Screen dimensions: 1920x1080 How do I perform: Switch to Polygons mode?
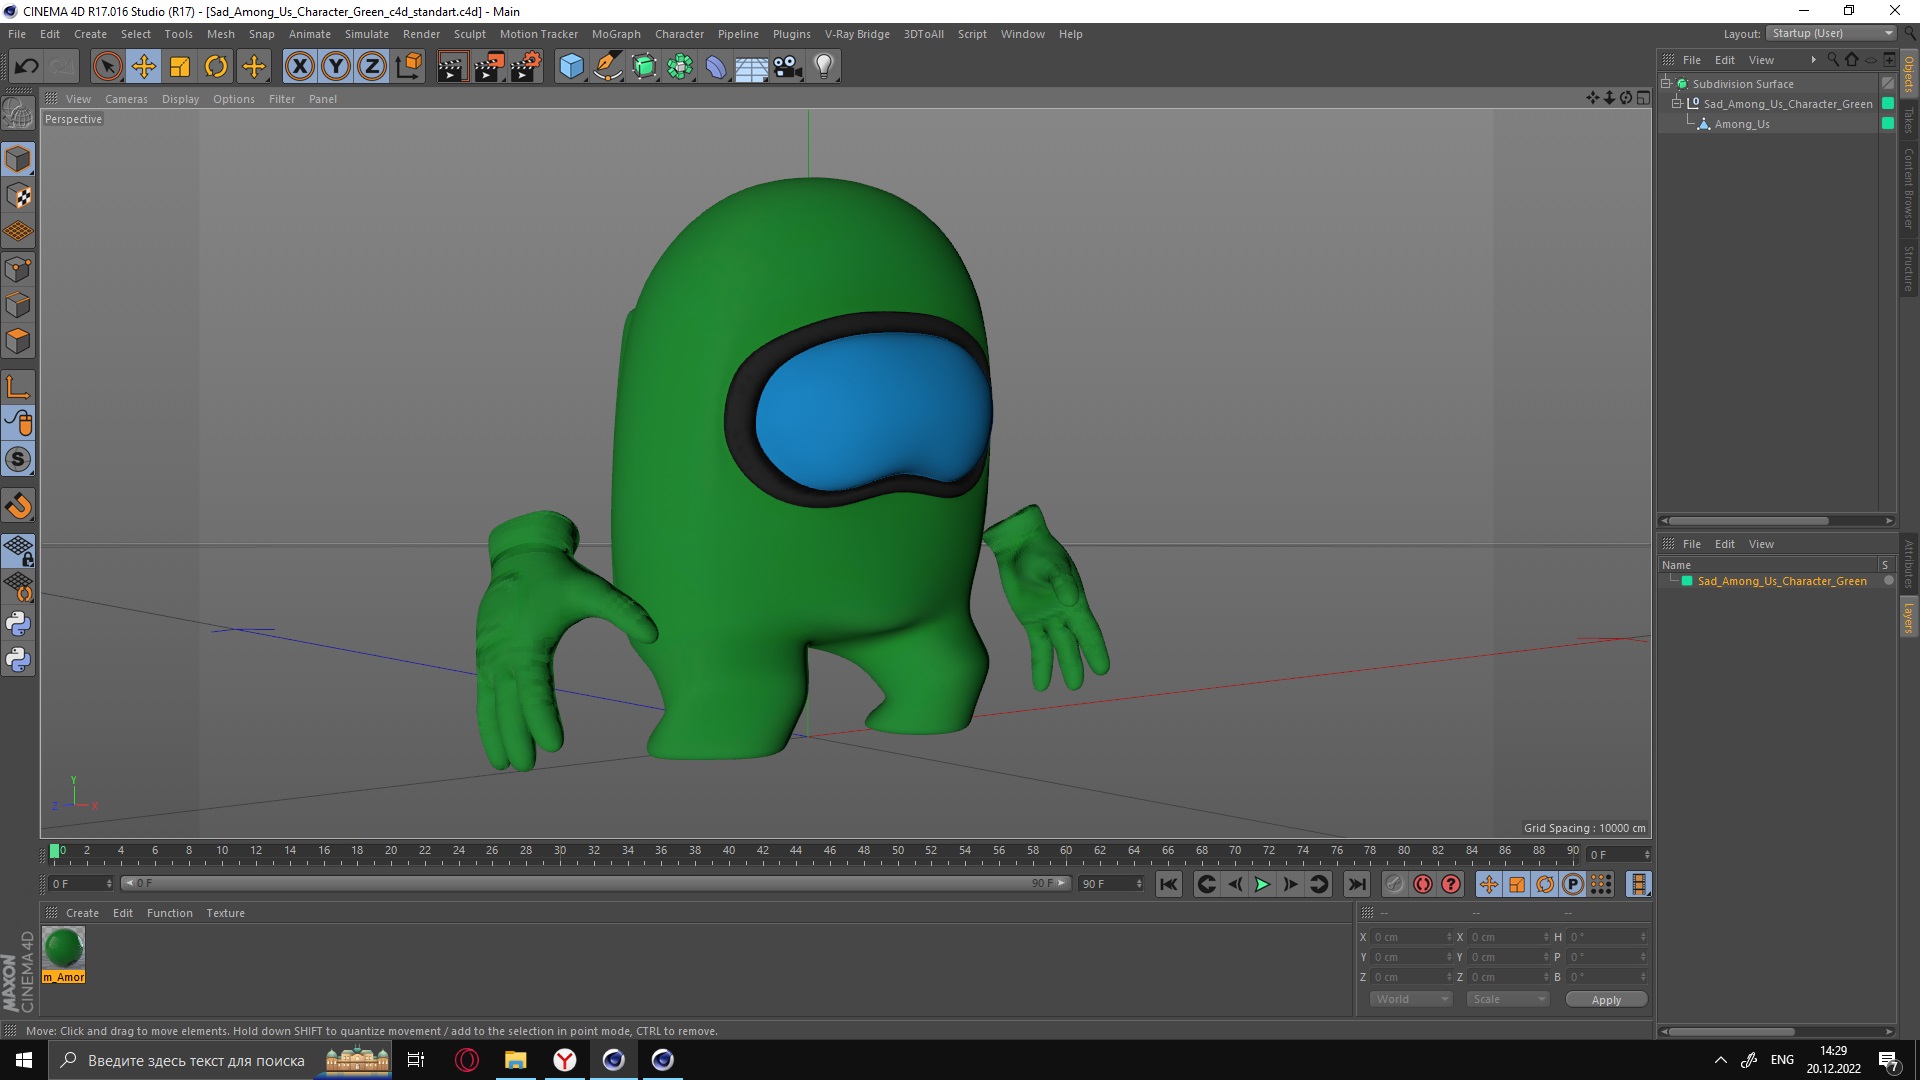pyautogui.click(x=18, y=341)
